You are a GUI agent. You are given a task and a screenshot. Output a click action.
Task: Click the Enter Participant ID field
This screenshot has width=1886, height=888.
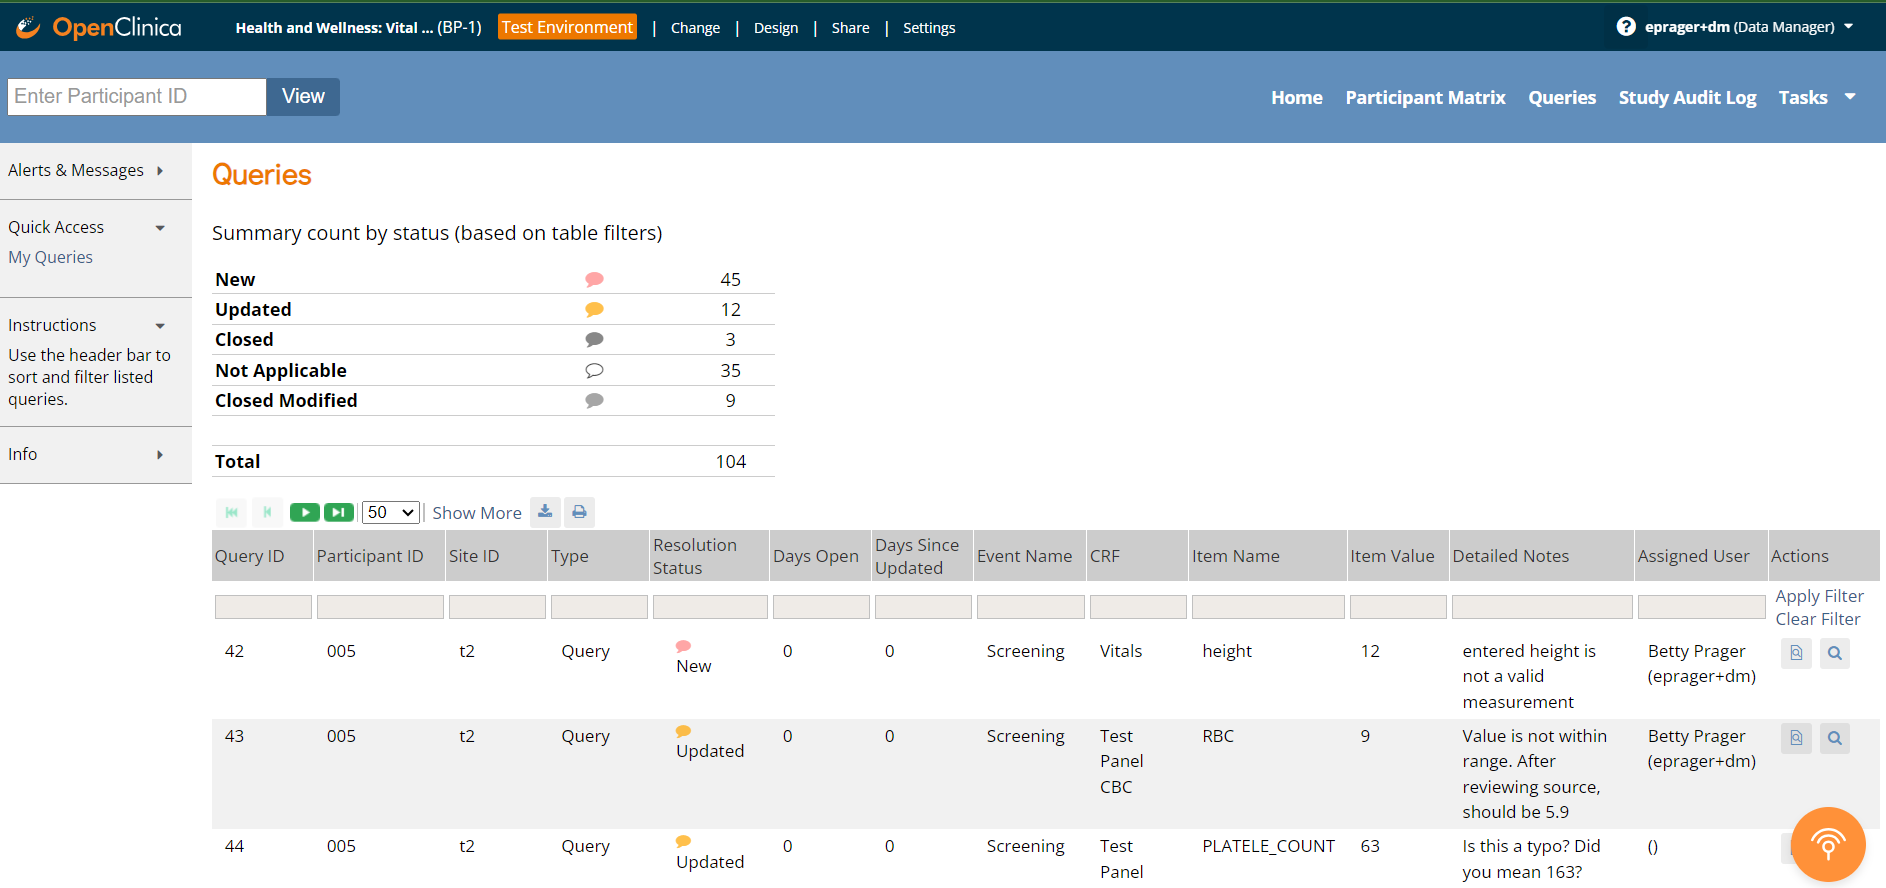tap(137, 96)
